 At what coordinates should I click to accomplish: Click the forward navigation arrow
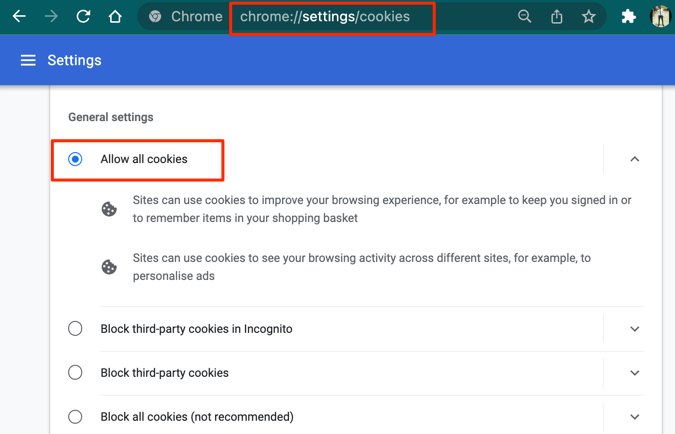pyautogui.click(x=51, y=16)
